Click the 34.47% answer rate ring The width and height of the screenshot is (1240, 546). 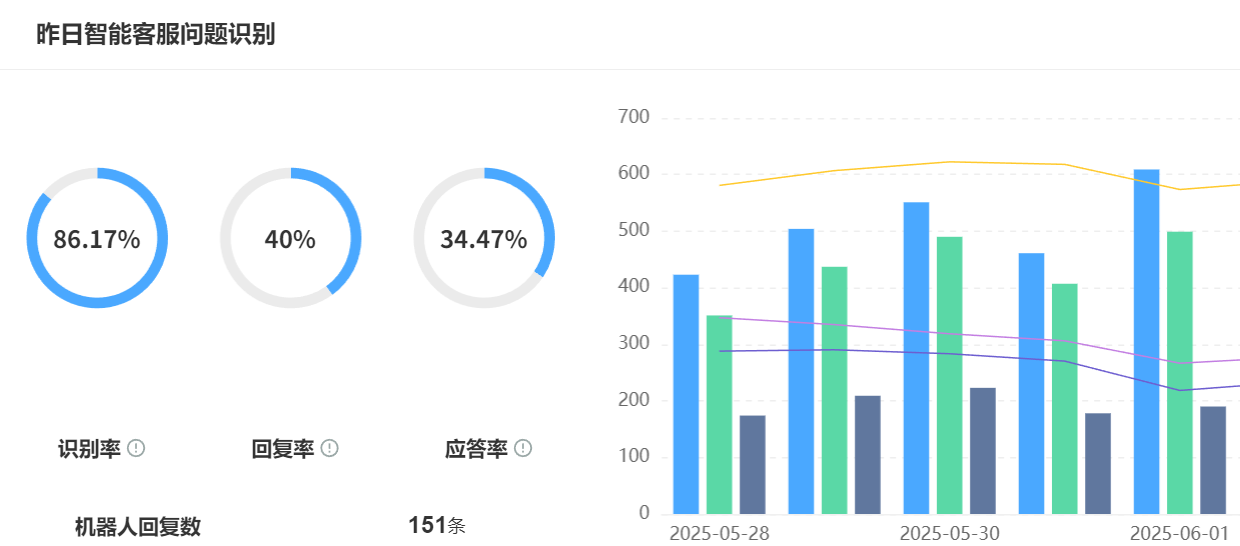coord(484,239)
